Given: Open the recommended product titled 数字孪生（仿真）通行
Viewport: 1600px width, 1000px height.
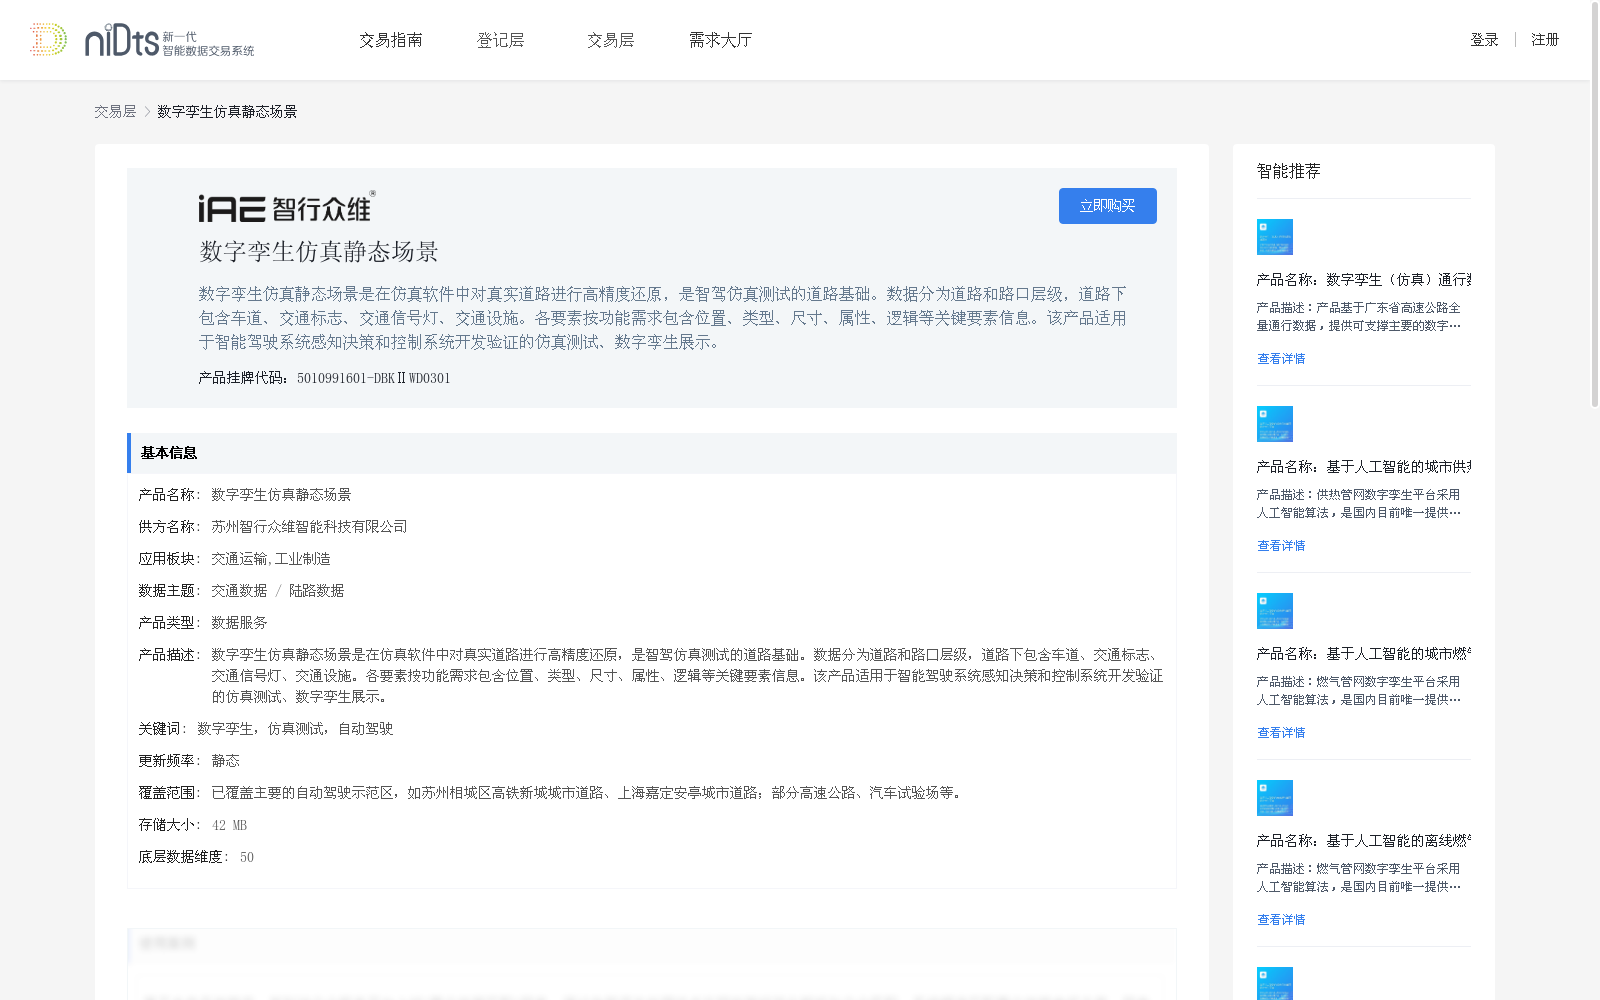Looking at the screenshot, I should point(1364,280).
